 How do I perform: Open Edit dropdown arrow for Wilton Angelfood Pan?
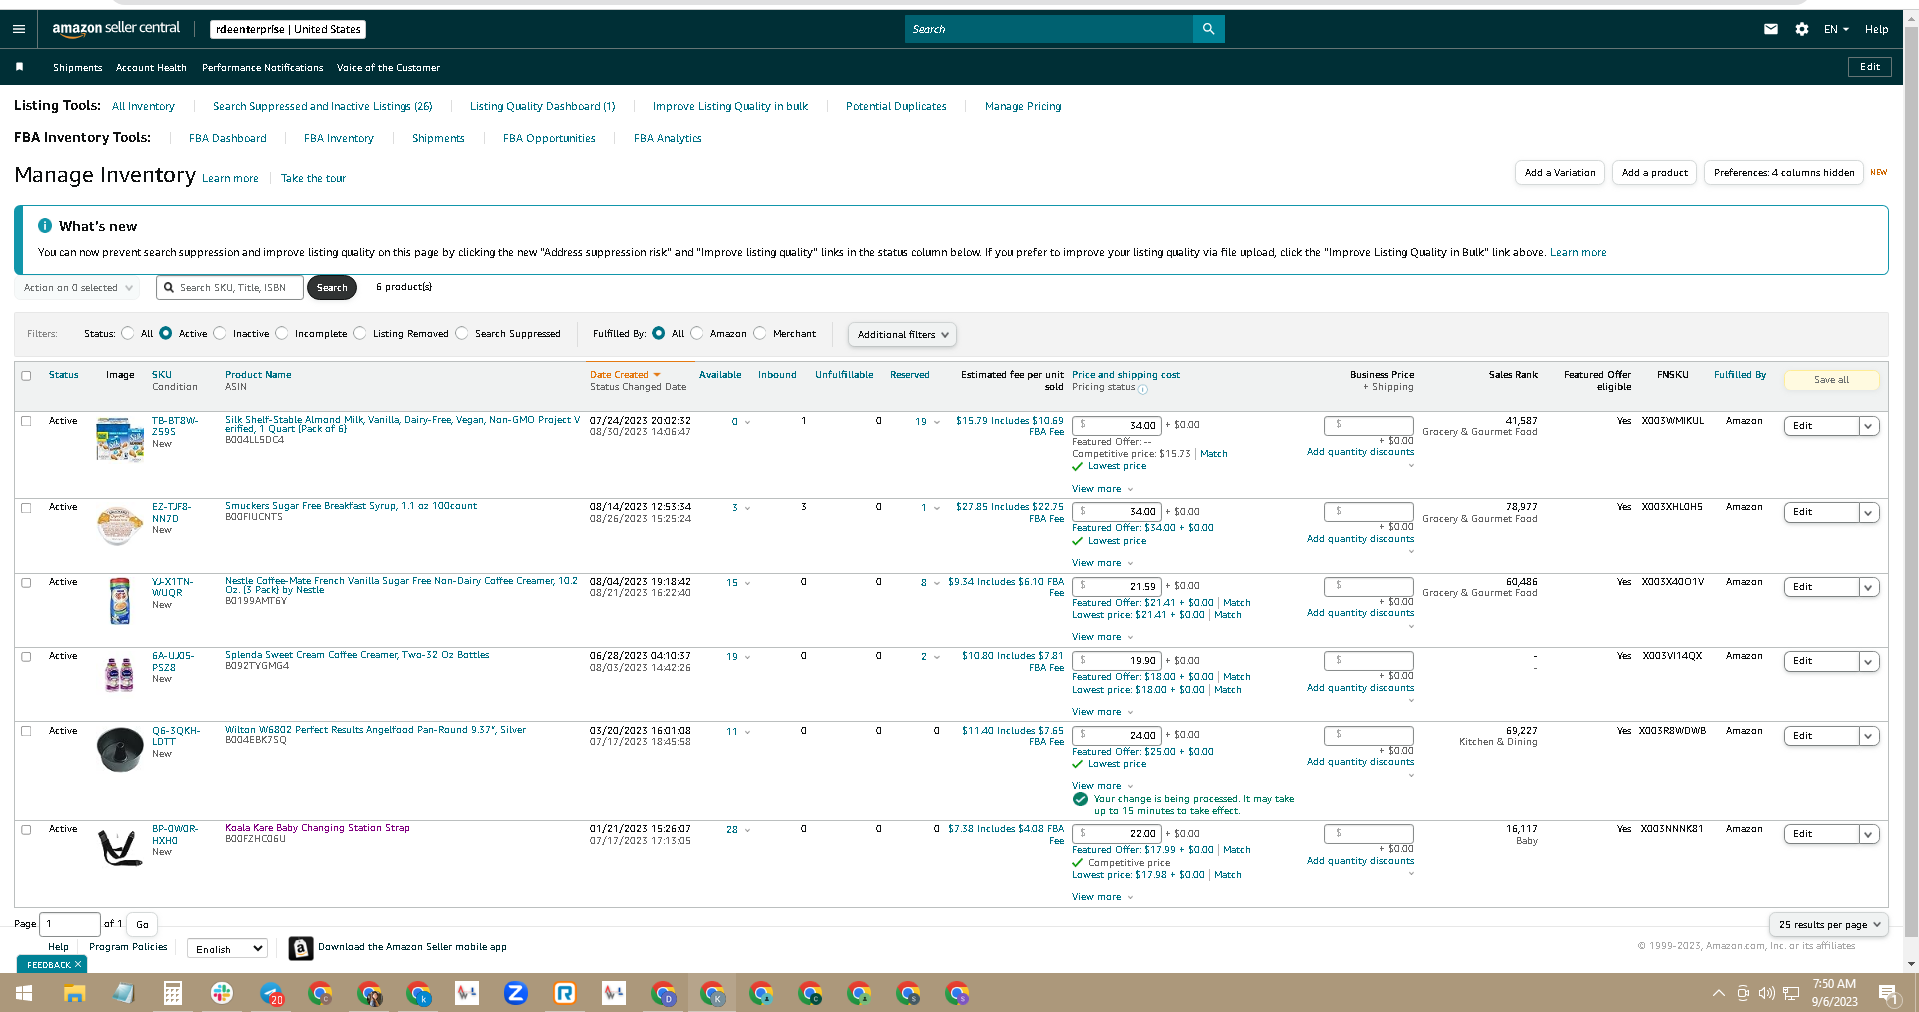(x=1868, y=736)
